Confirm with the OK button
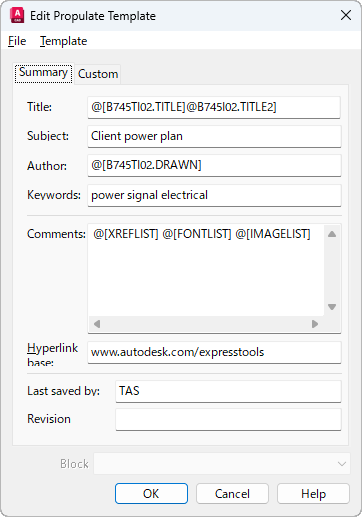 click(151, 494)
